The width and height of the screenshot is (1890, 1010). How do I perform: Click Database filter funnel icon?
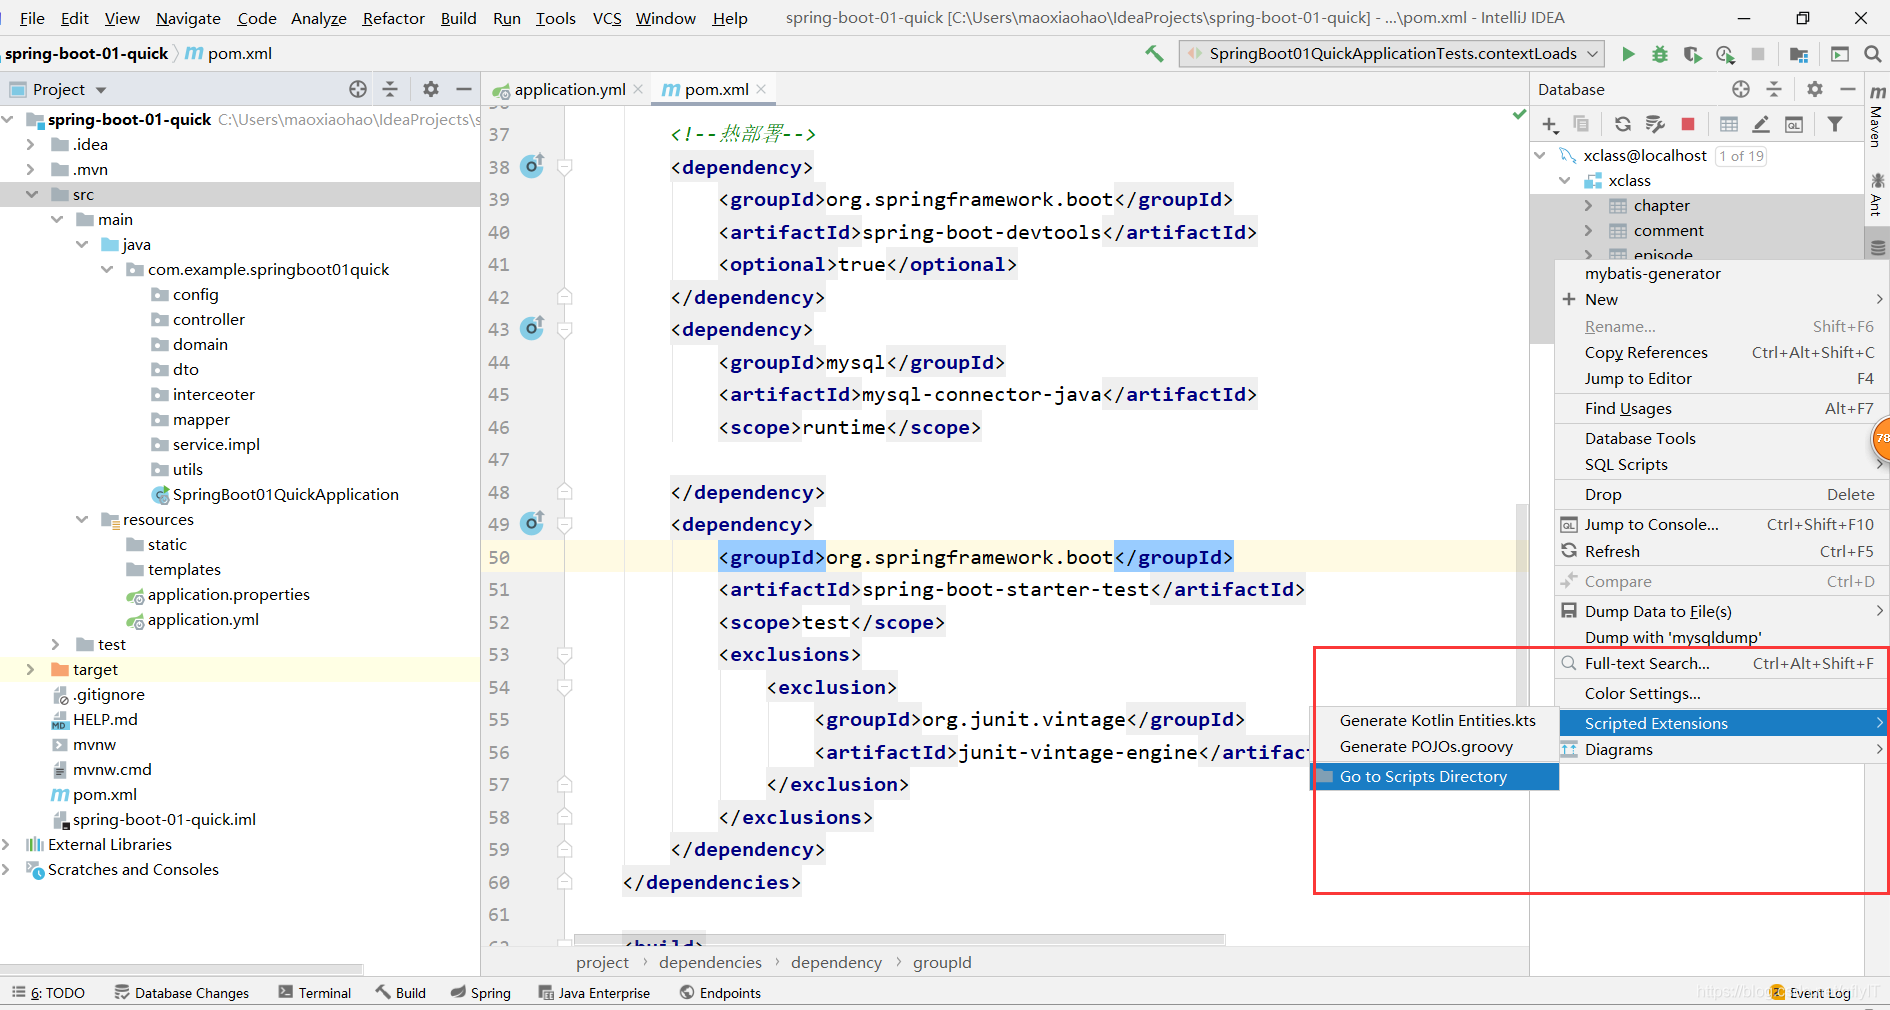pyautogui.click(x=1835, y=124)
